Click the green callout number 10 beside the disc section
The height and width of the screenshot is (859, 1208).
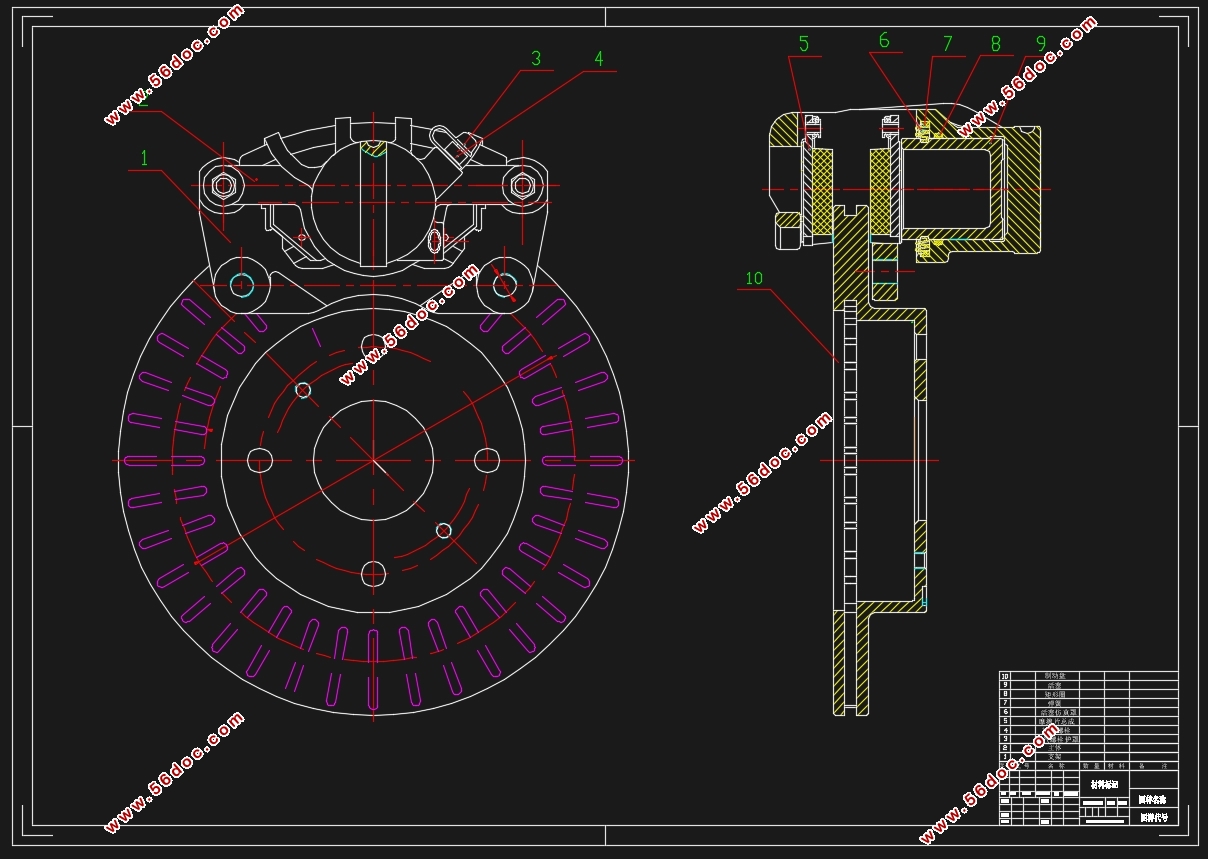pos(754,278)
